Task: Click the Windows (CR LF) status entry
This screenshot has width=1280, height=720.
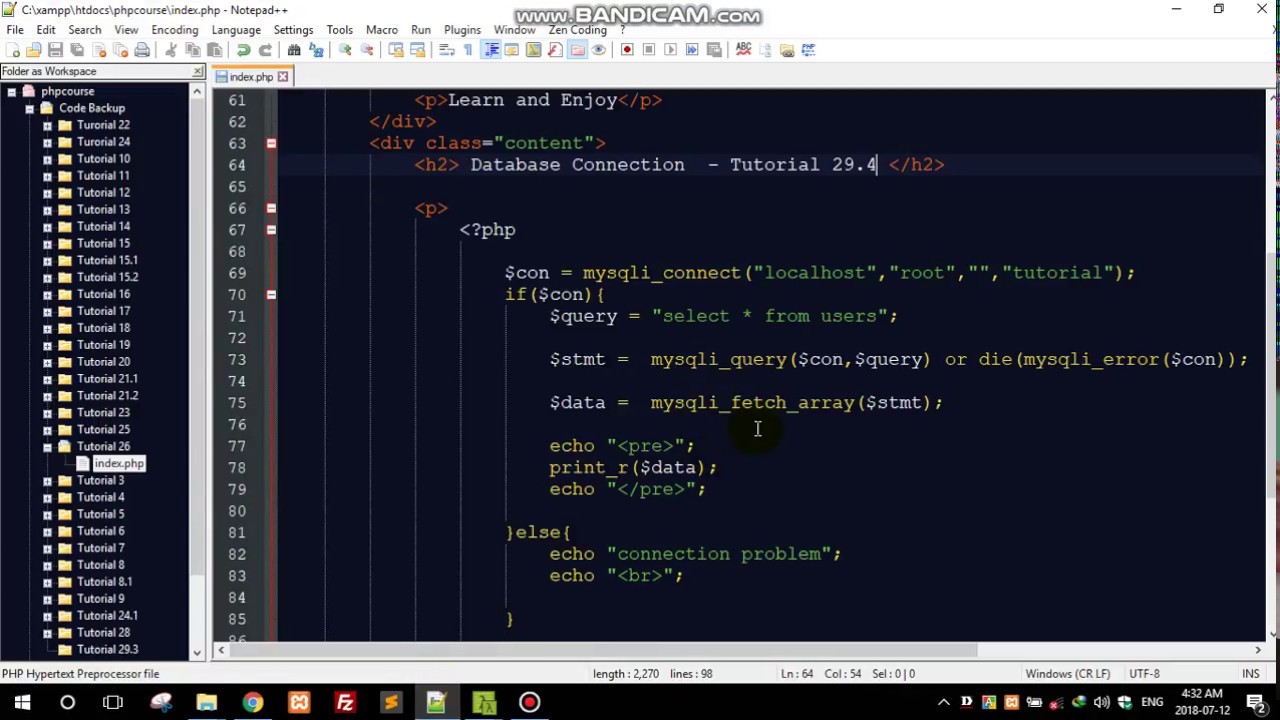Action: (x=1067, y=674)
